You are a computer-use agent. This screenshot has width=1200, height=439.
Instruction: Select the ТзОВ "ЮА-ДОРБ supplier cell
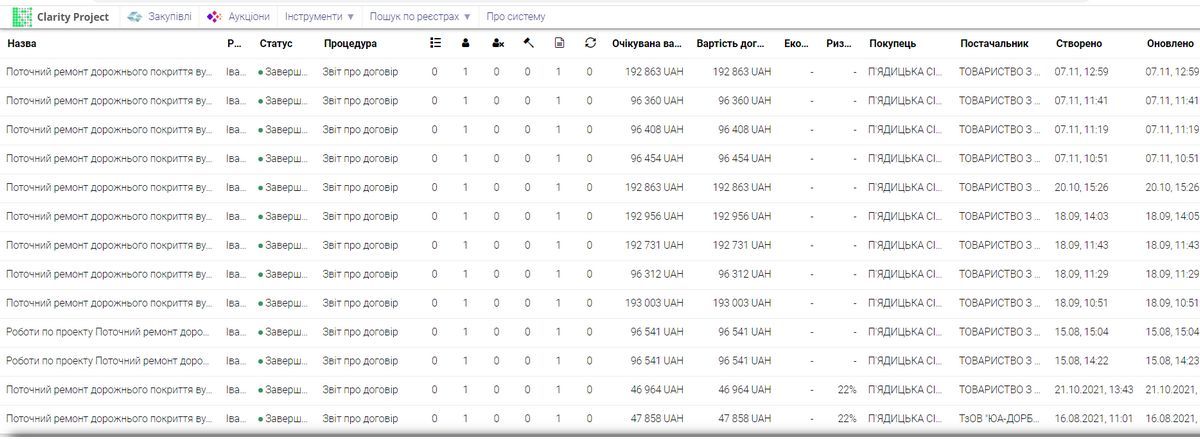point(1000,419)
